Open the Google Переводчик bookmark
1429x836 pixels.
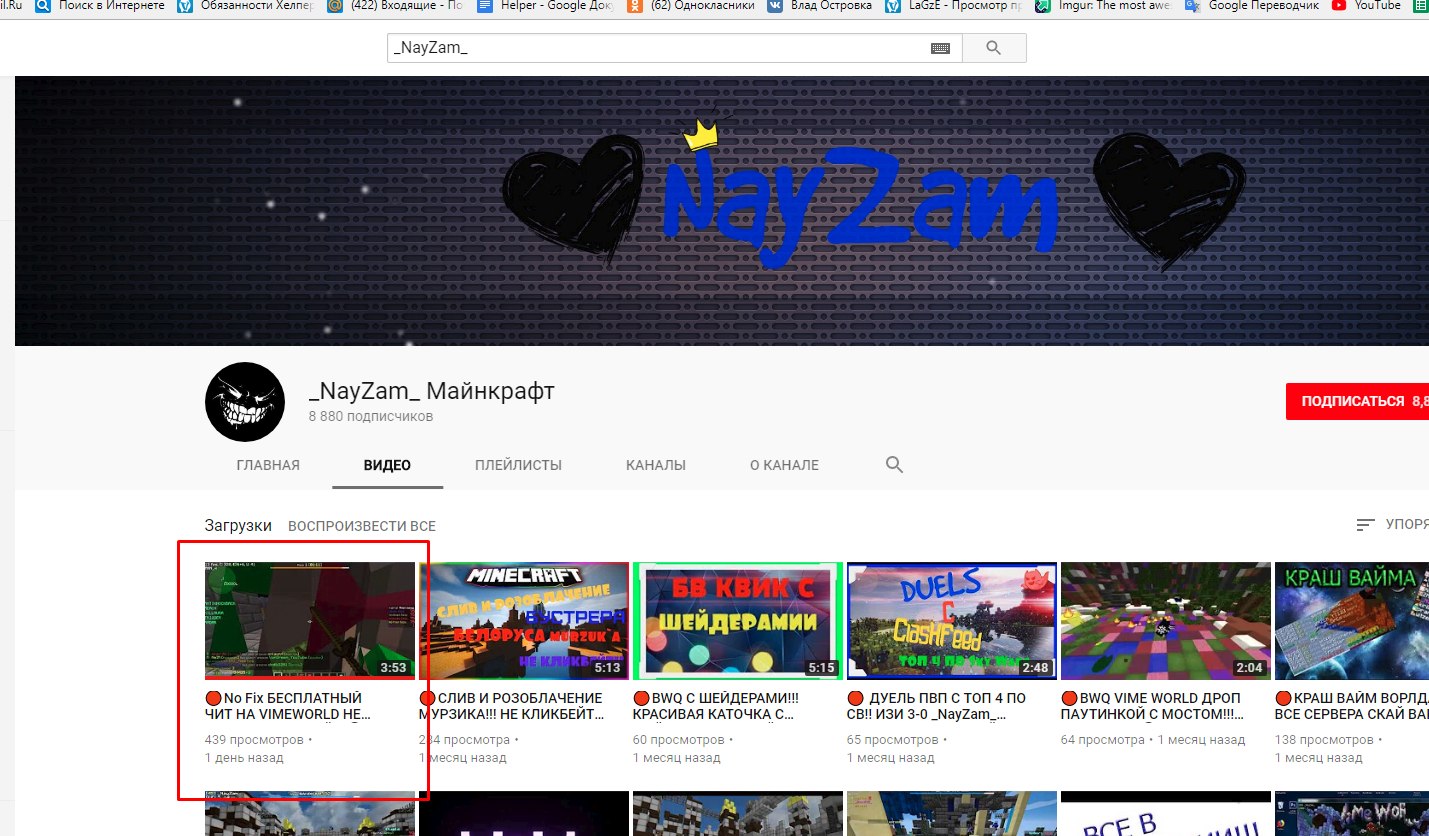point(1251,6)
